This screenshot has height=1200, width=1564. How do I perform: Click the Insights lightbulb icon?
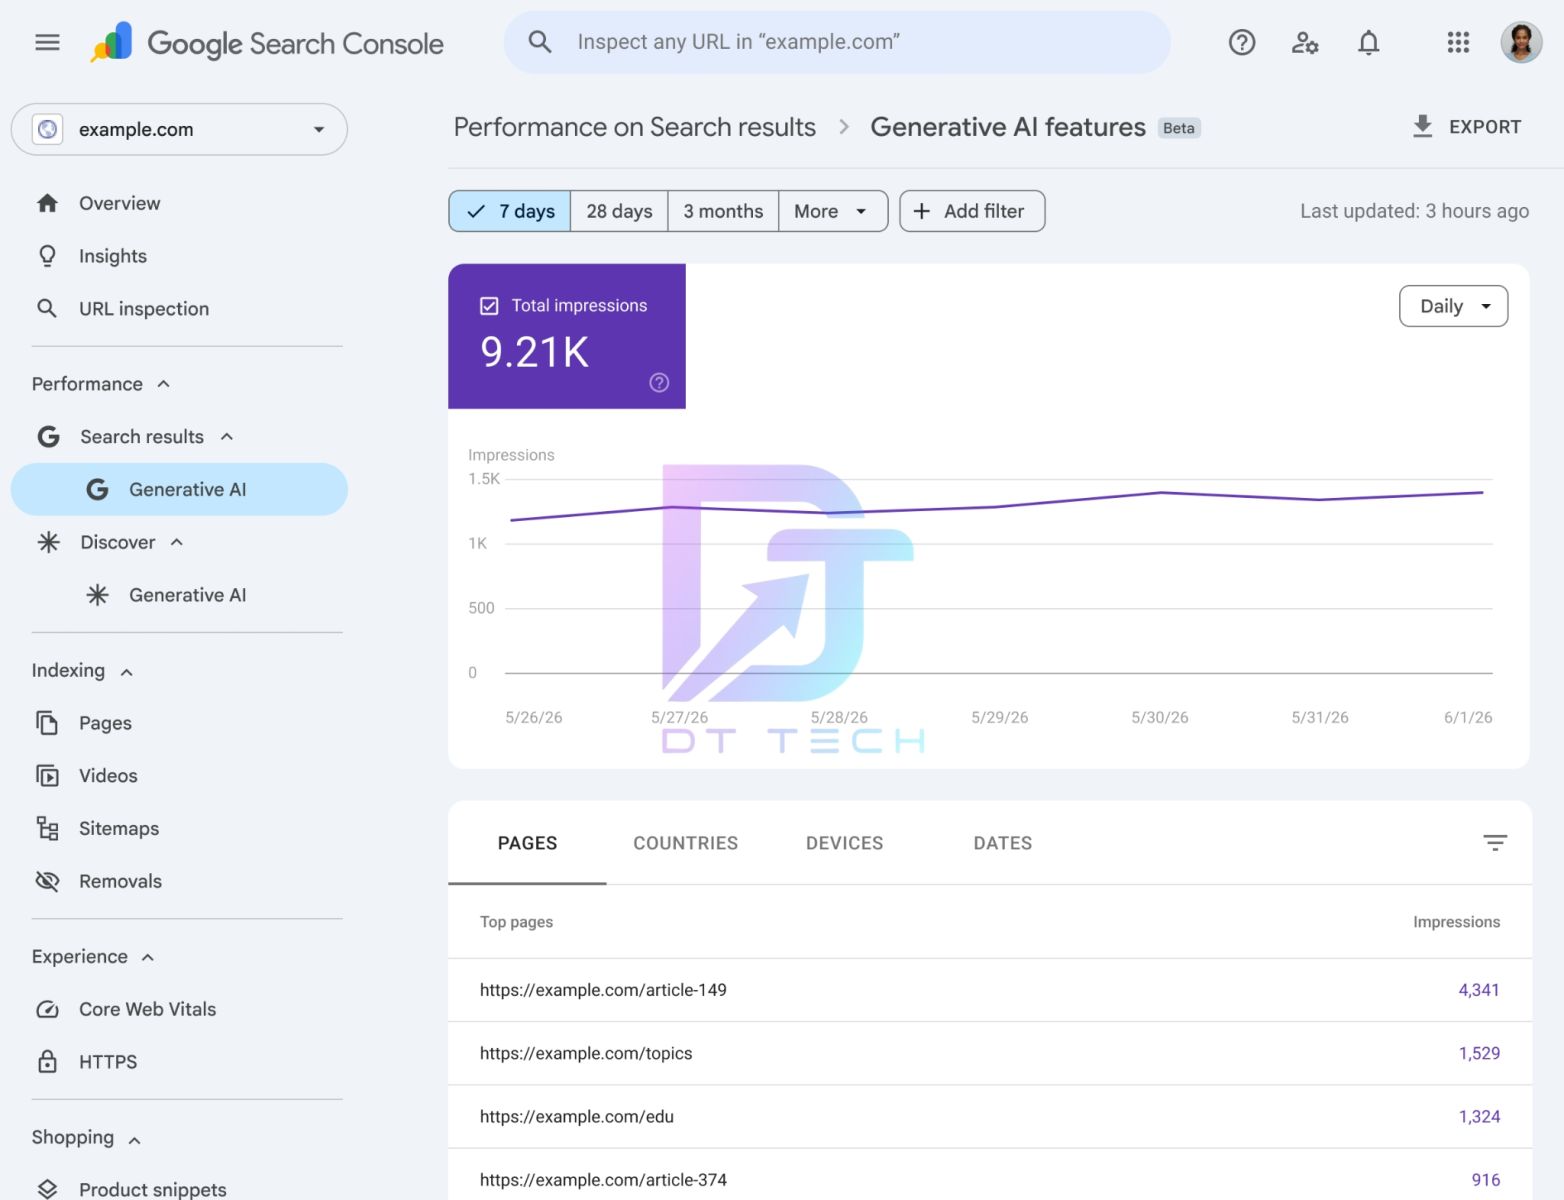(47, 256)
